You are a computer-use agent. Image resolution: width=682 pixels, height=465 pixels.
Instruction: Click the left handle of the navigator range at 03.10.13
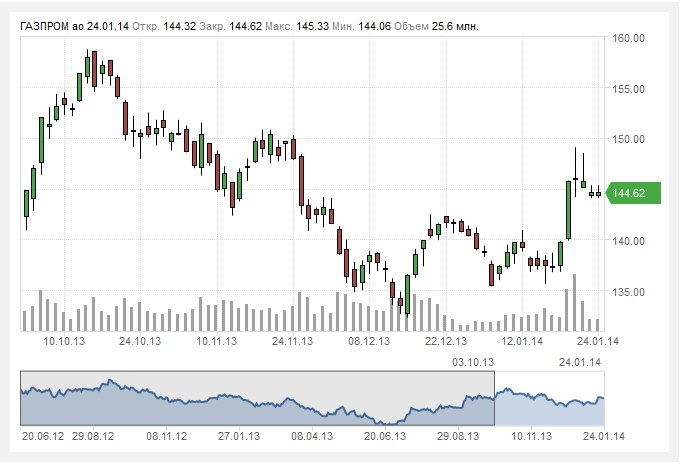pos(495,398)
